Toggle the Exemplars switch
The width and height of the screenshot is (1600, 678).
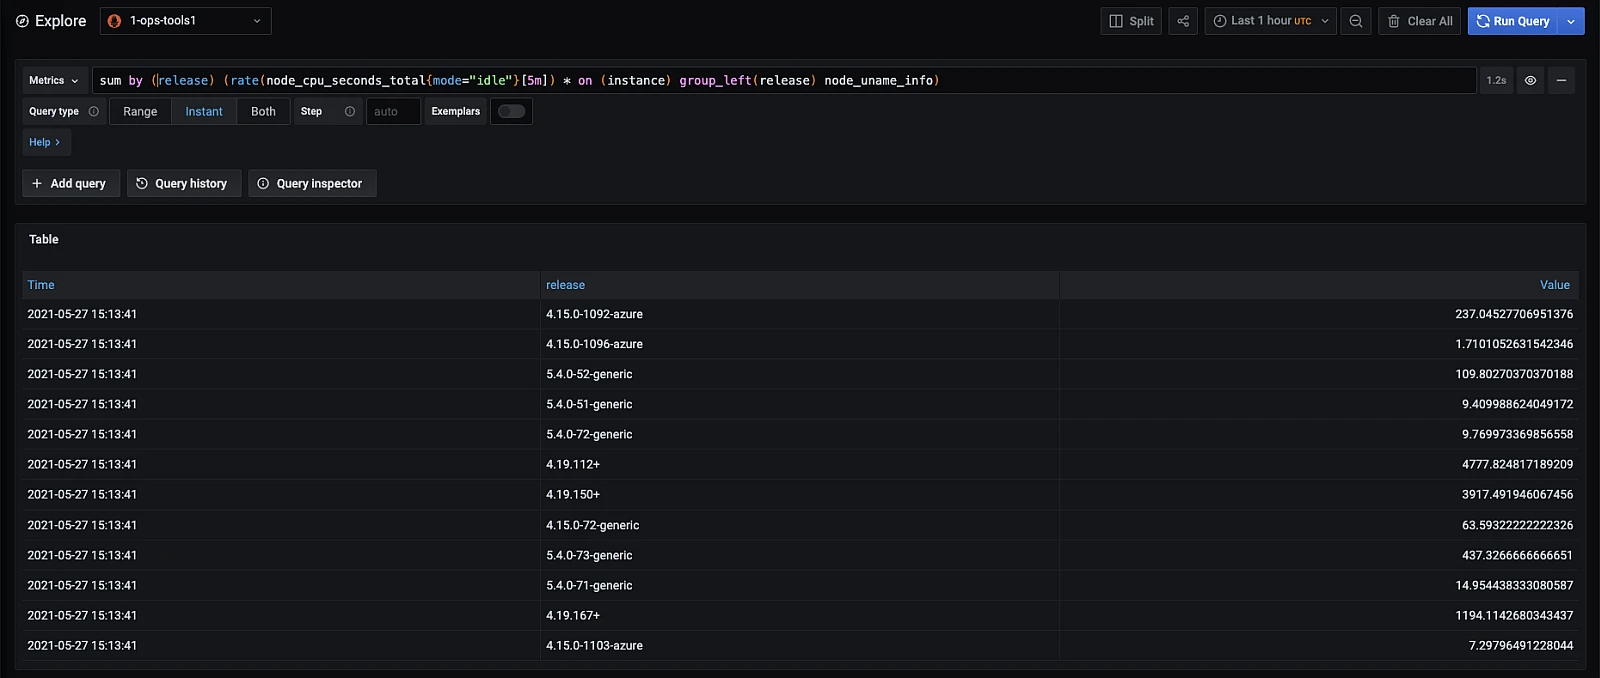(511, 111)
